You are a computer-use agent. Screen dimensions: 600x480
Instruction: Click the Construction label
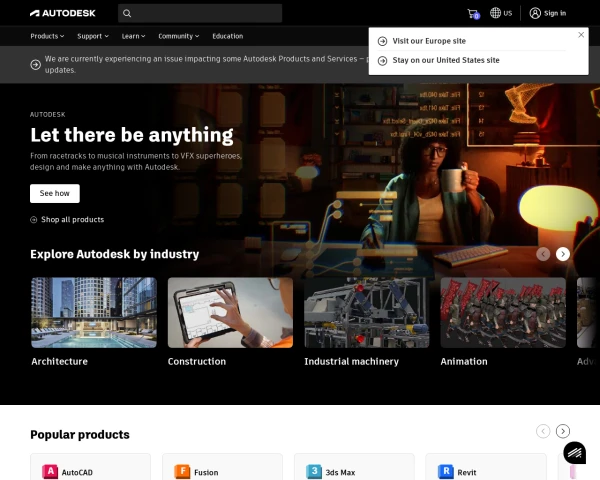pyautogui.click(x=197, y=362)
